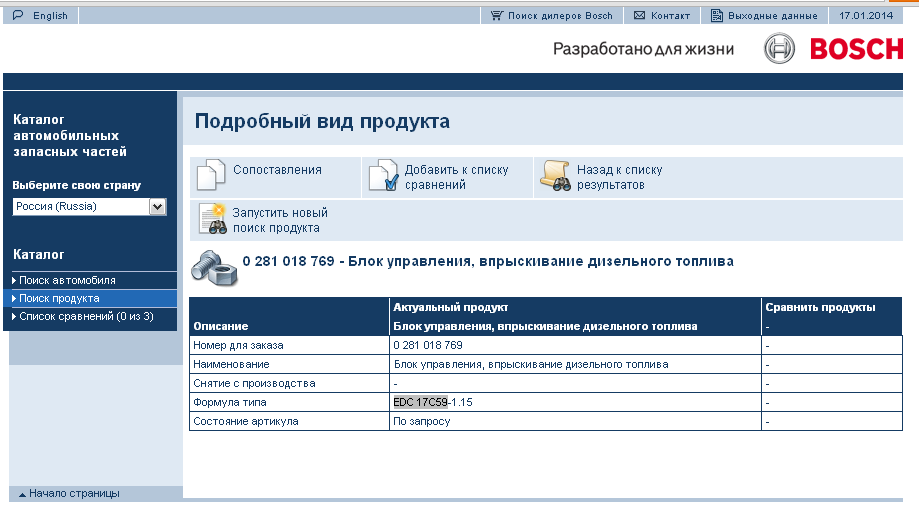The image size is (919, 506).
Task: Expand arrow beside Список сравнений
Action: pos(14,317)
